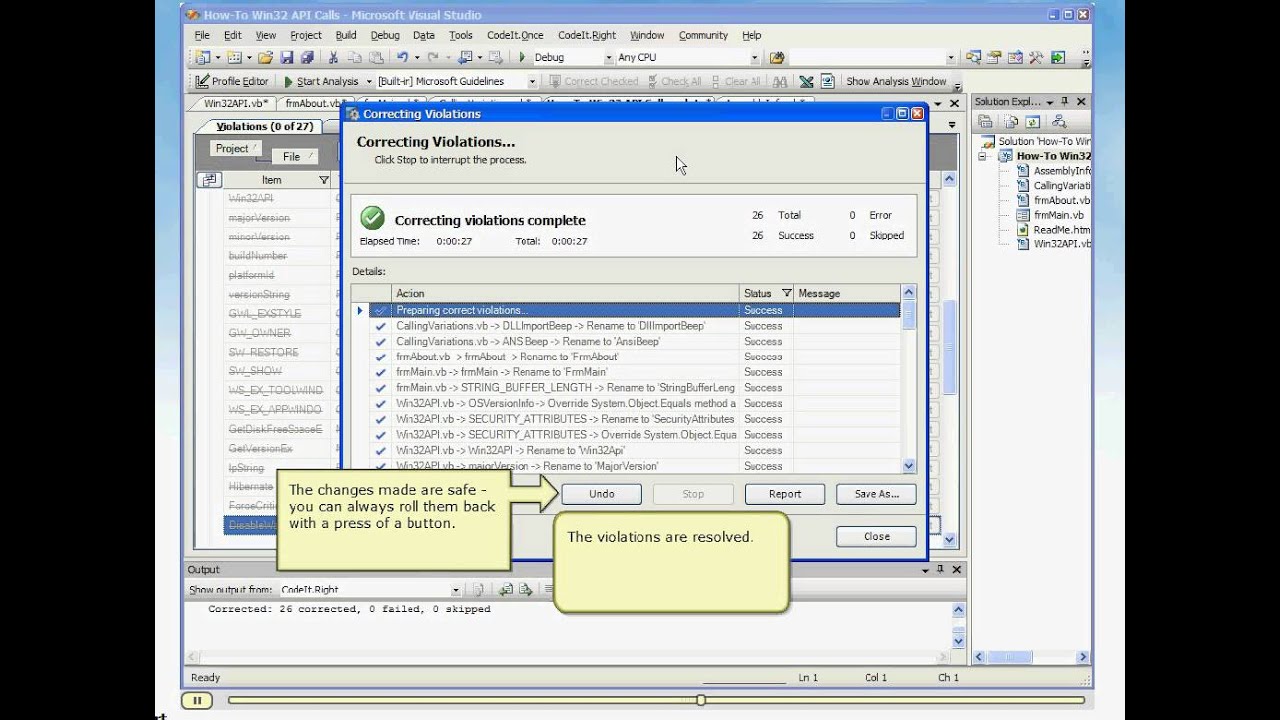This screenshot has height=720, width=1280.
Task: Toggle checkmark for OSVersionInfo override row
Action: click(x=380, y=404)
